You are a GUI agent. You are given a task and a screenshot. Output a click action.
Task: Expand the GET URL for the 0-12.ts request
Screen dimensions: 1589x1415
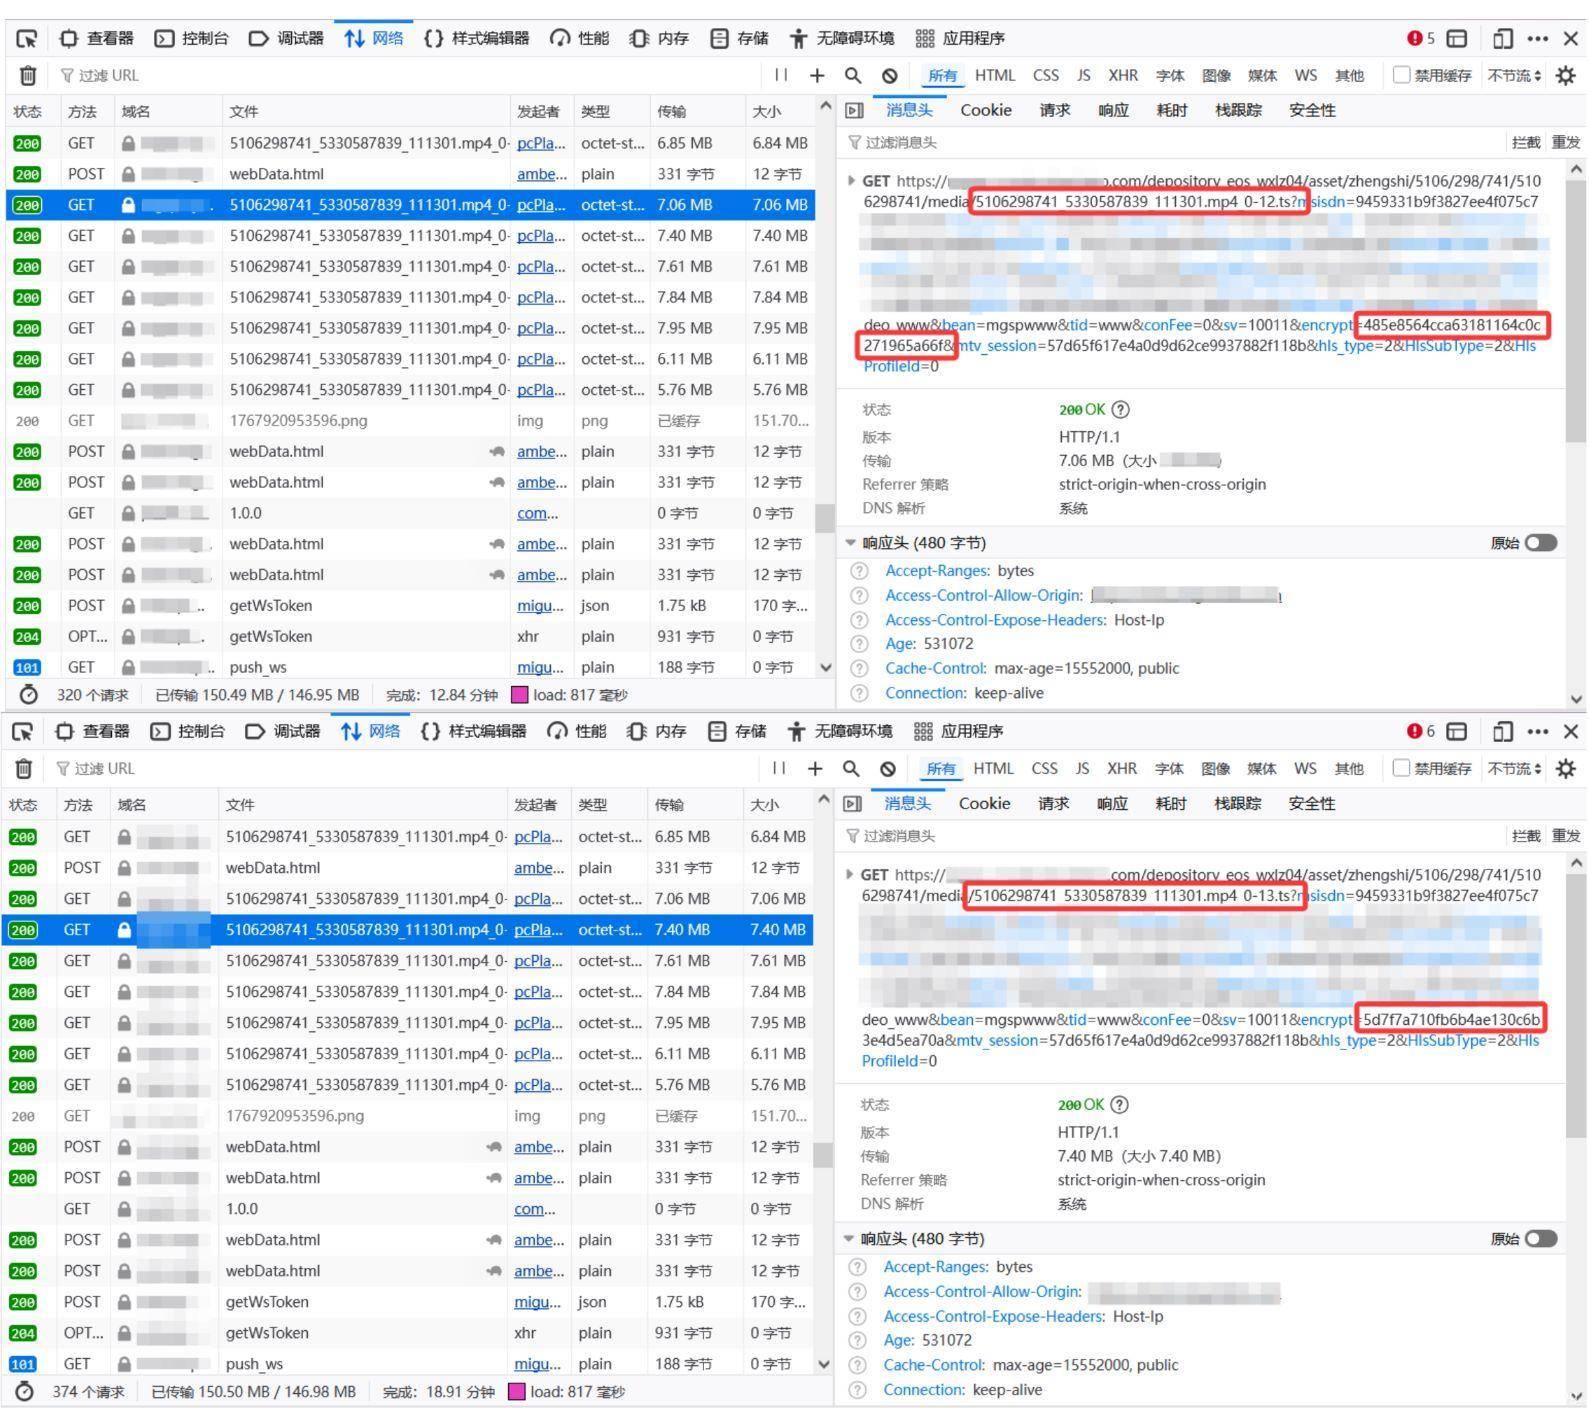point(852,181)
